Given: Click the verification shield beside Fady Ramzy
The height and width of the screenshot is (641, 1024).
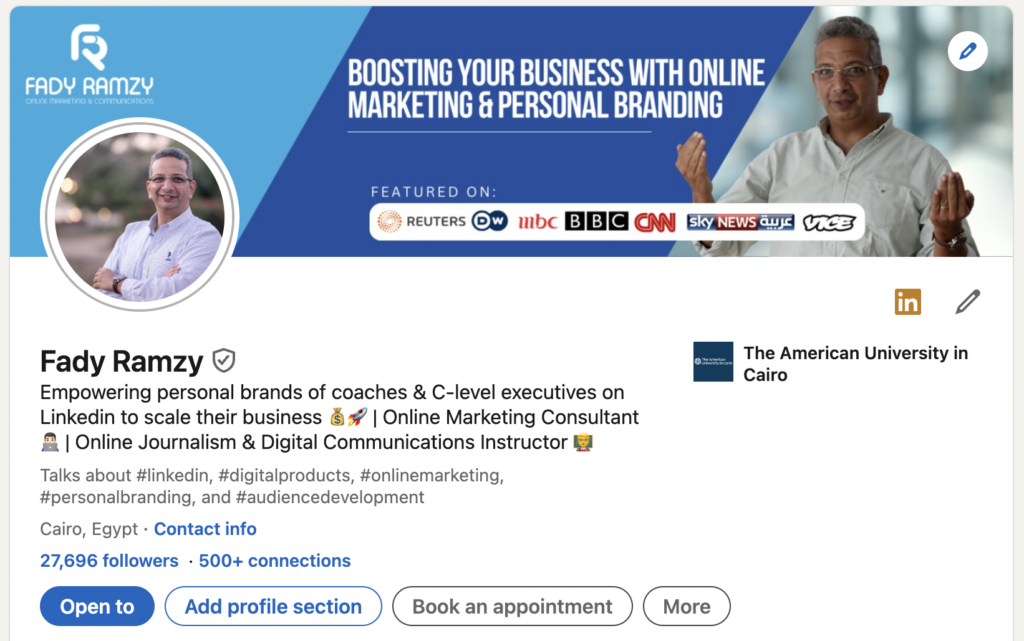Looking at the screenshot, I should click(223, 360).
